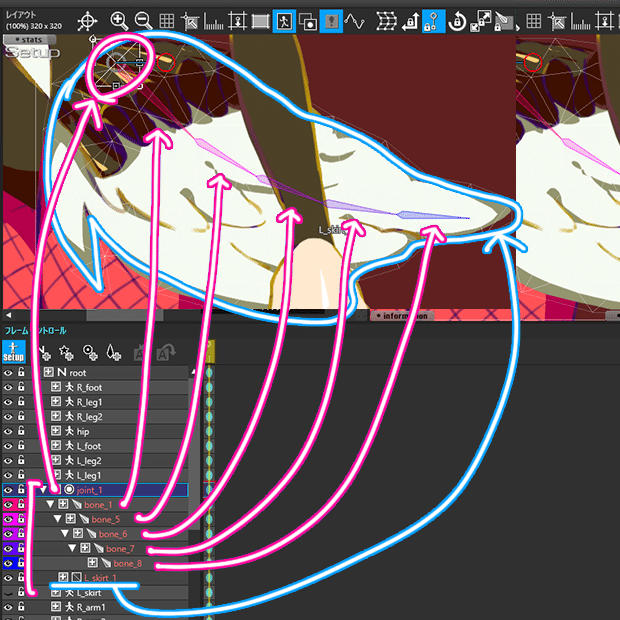Click the part tree vertical scrollbar
This screenshot has height=620, width=620.
point(193,455)
